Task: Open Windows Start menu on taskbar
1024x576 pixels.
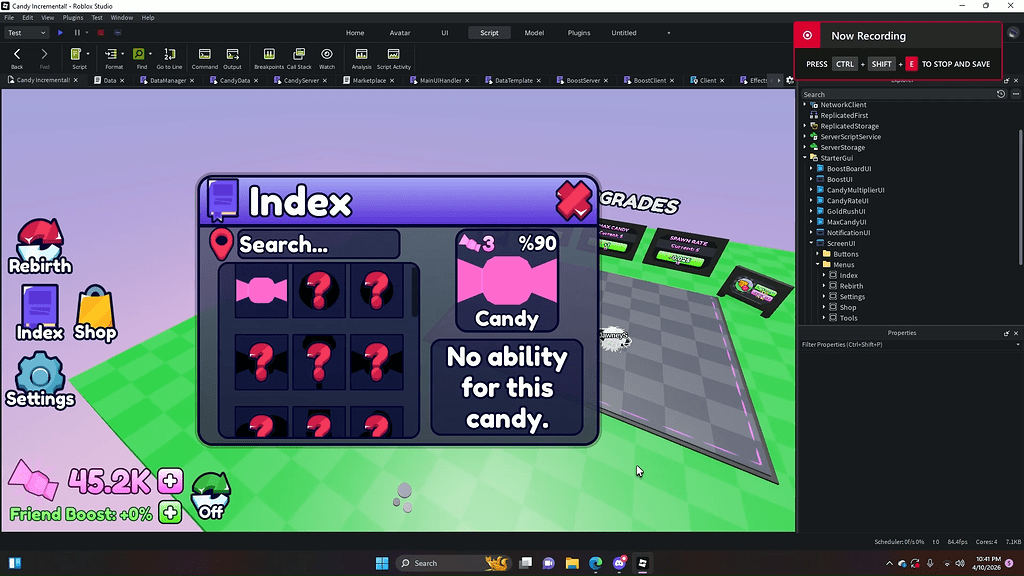Action: (382, 563)
